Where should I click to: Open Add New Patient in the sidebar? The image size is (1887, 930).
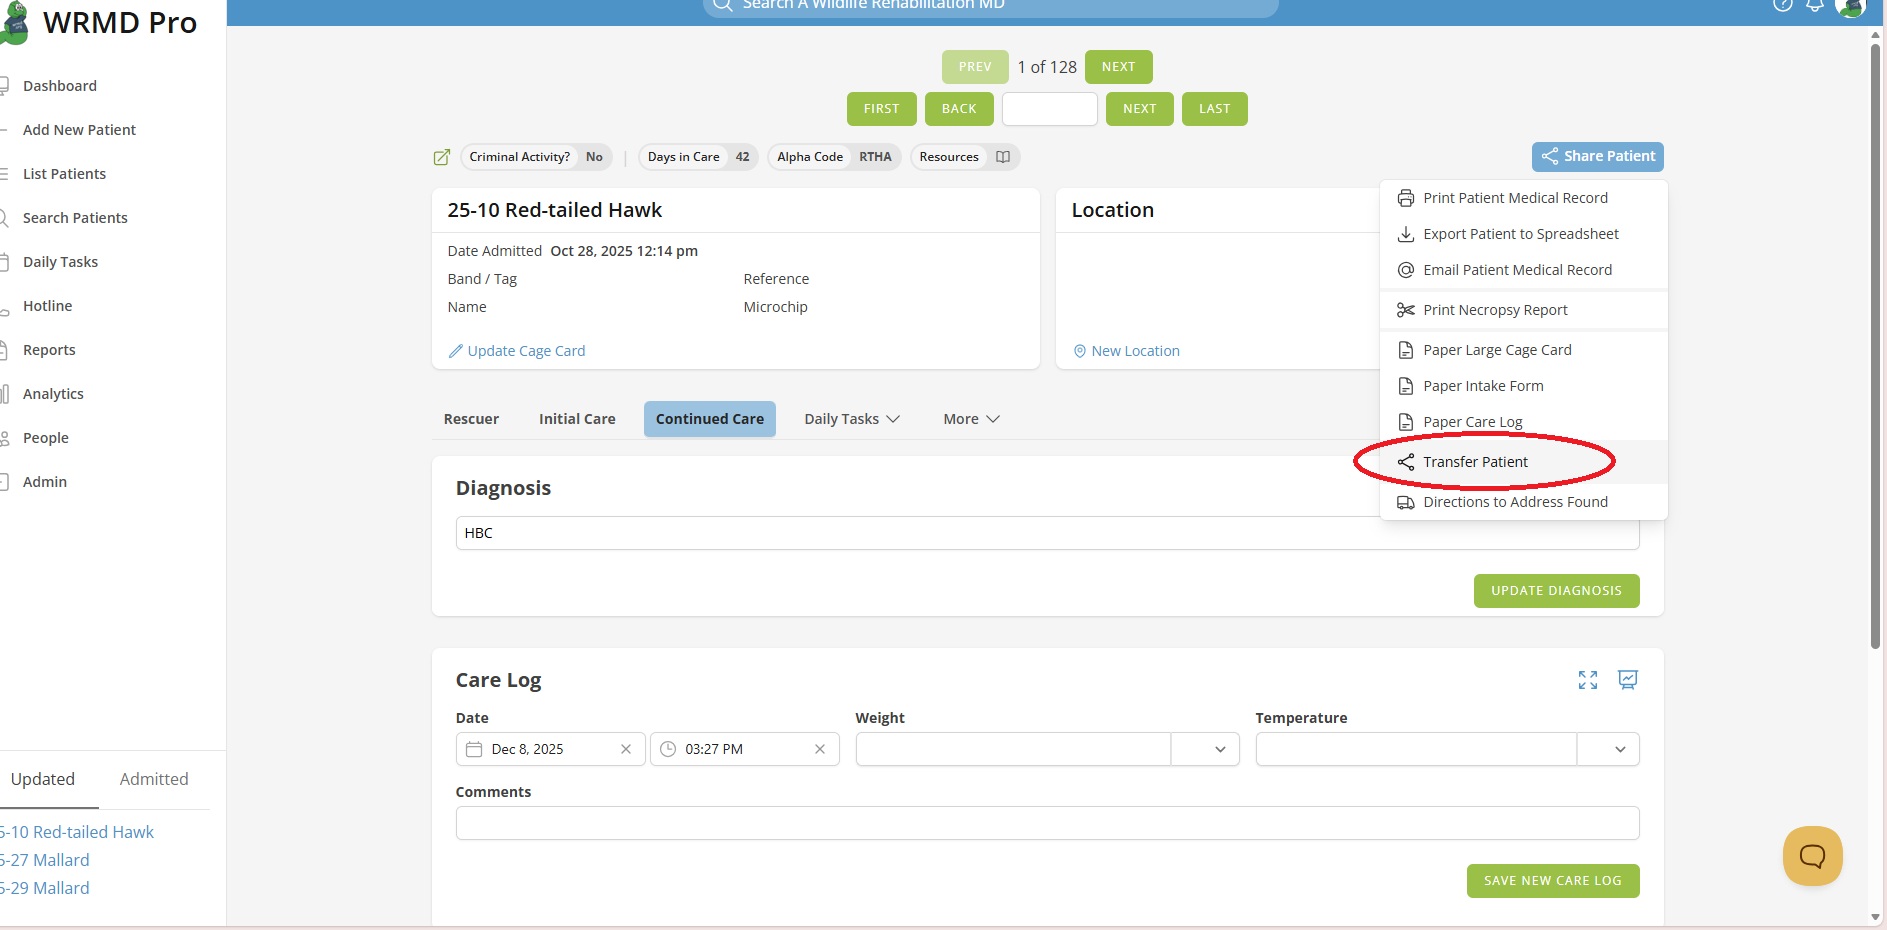(79, 130)
